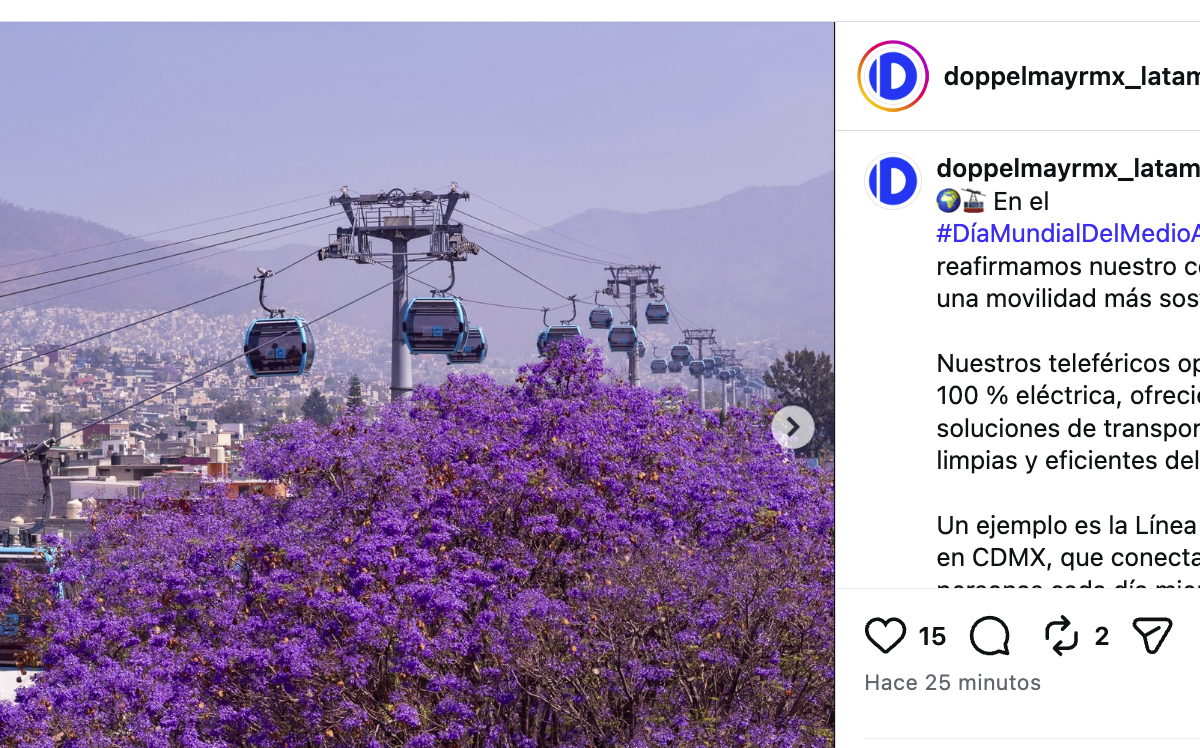Select caption text 'soluciones de transpor'
Screen dimensions: 1200x748
[1067, 428]
